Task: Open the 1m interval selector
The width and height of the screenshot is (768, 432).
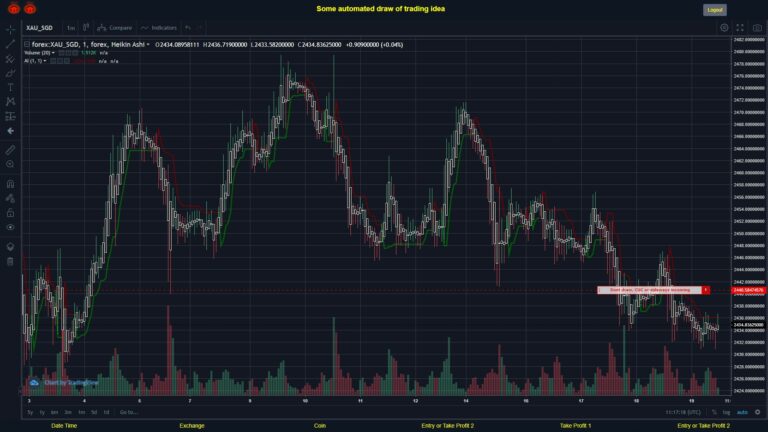Action: click(x=71, y=28)
